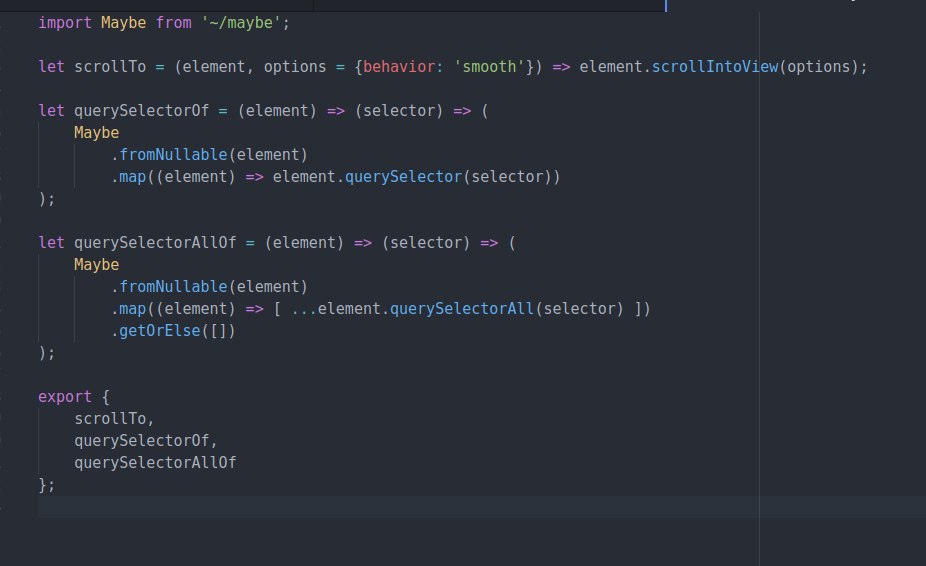Click the 'export' keyword
926x566 pixels.
(x=65, y=396)
